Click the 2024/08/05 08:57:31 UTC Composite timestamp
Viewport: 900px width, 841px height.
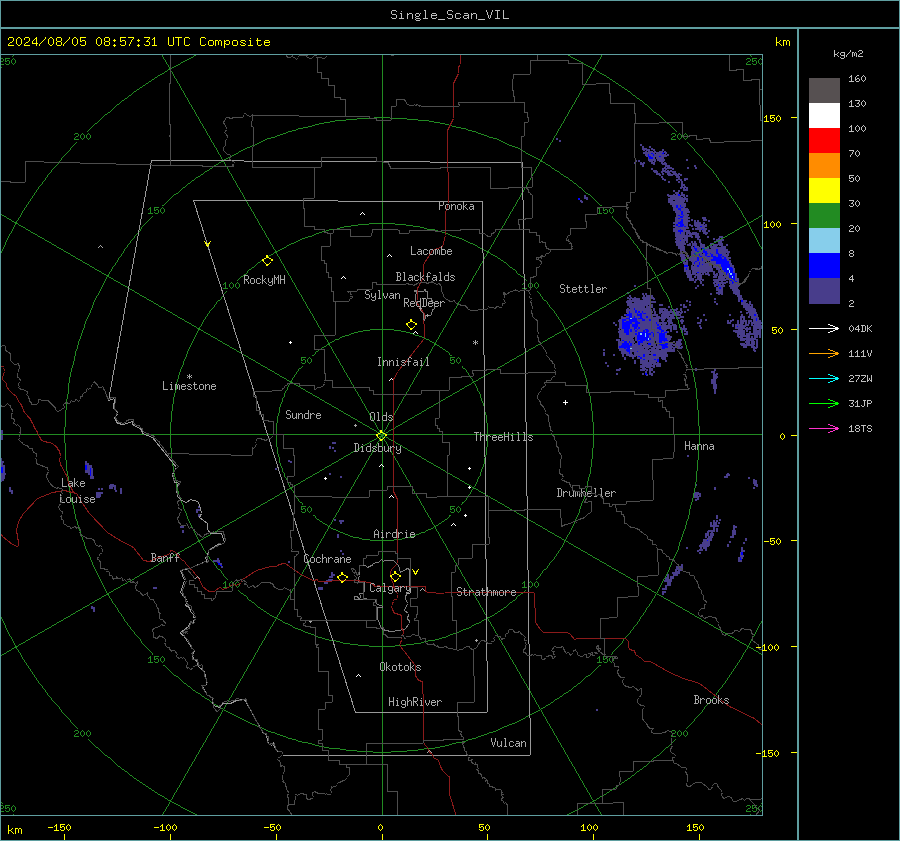click(138, 42)
